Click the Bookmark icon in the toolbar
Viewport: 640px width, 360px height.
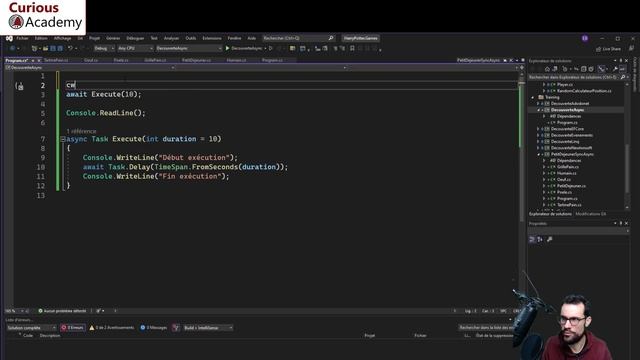pyautogui.click(x=352, y=48)
